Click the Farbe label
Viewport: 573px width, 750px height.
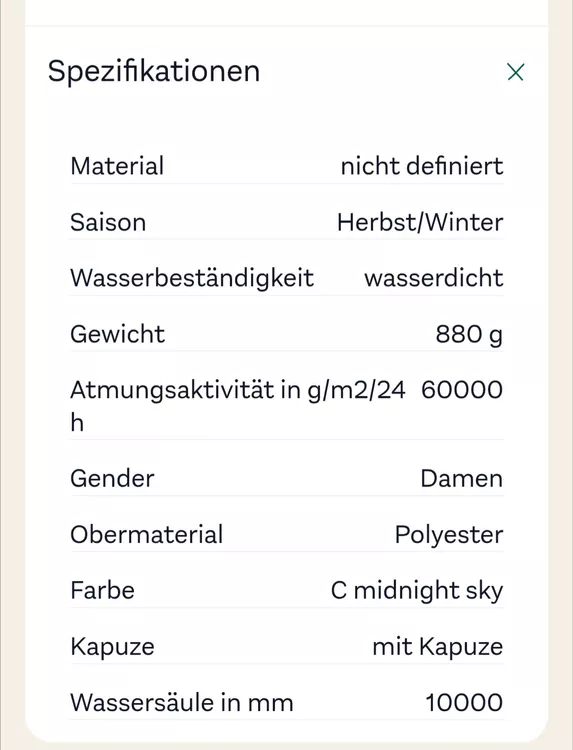pyautogui.click(x=102, y=590)
